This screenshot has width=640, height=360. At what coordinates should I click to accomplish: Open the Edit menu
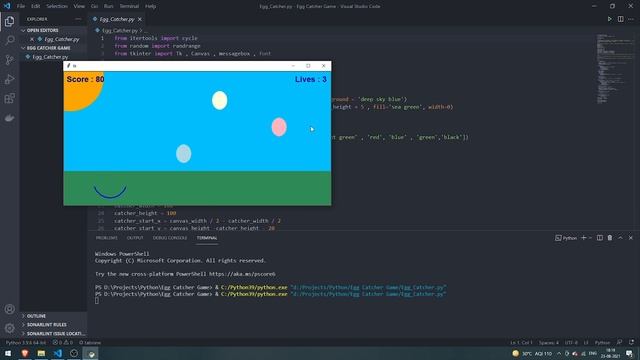tap(36, 6)
